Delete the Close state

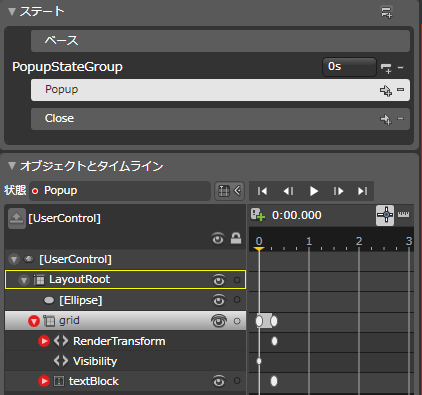pyautogui.click(x=401, y=118)
